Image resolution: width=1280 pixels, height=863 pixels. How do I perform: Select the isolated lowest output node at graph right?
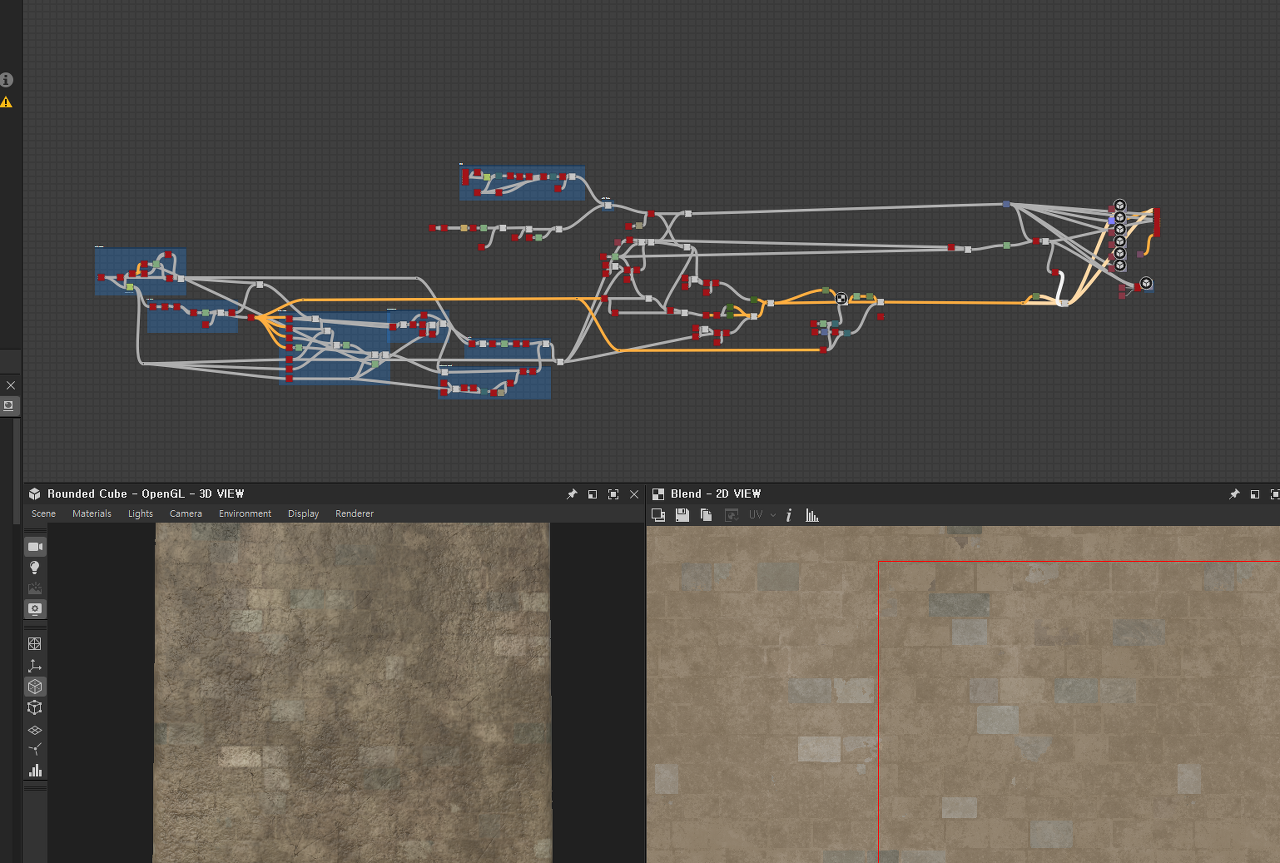[1146, 283]
